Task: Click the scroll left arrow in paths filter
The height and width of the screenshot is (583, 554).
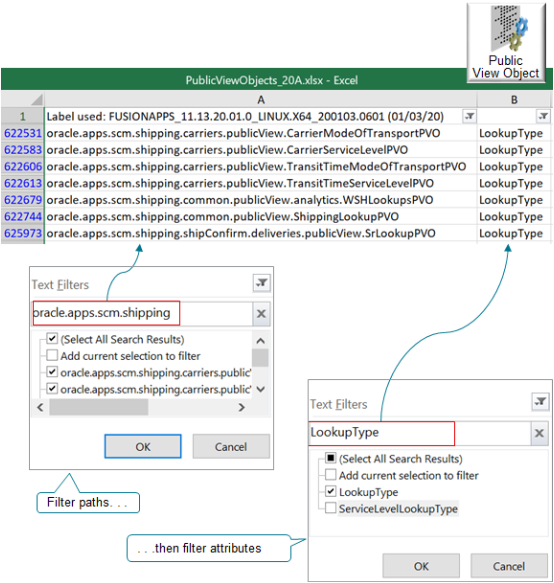Action: [x=41, y=407]
